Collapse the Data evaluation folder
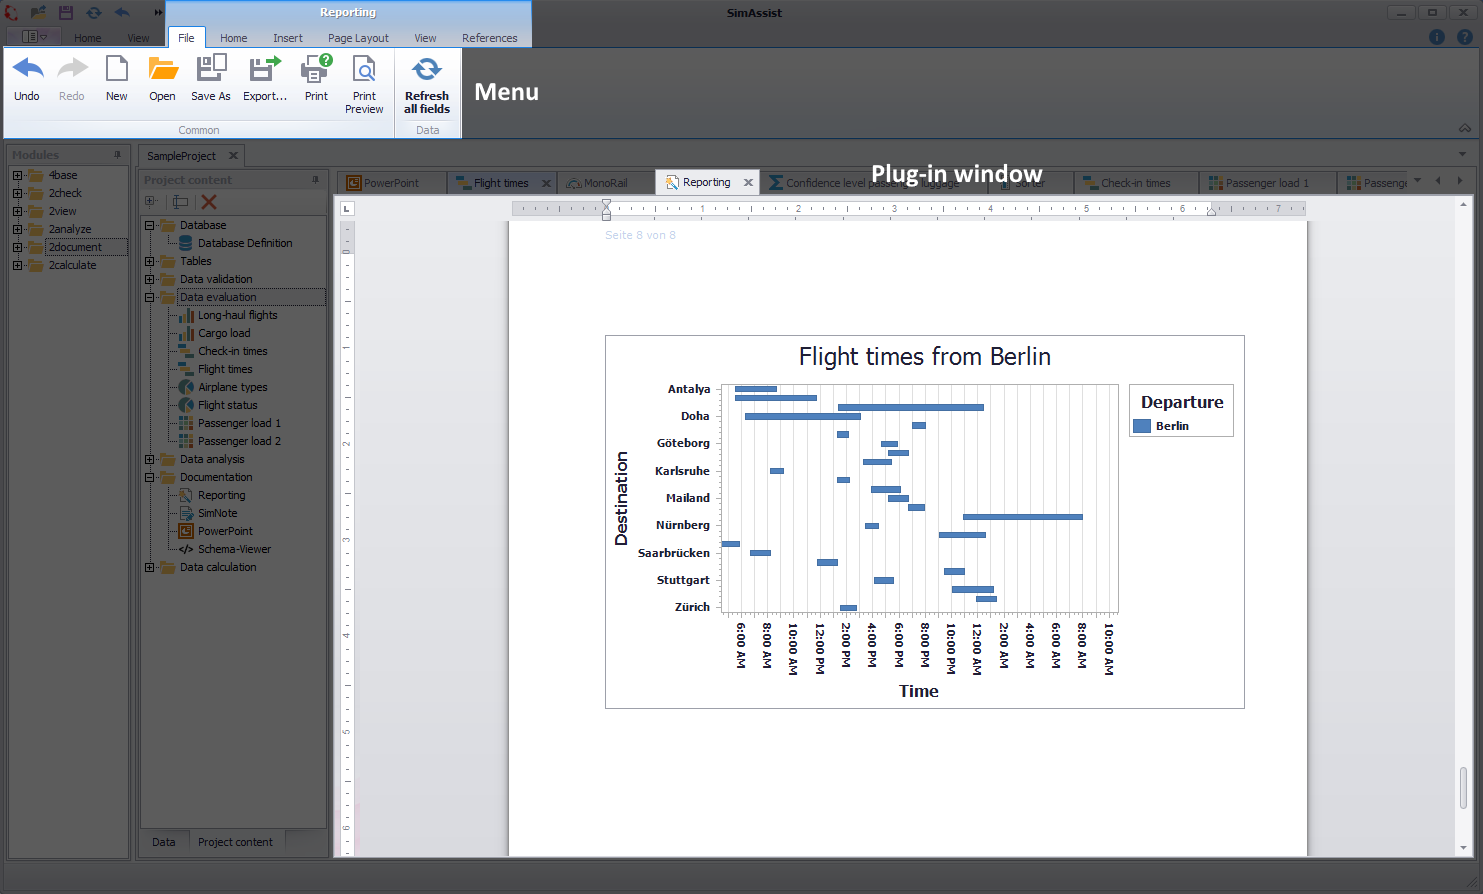Screen dimensions: 1483x894 coord(150,298)
